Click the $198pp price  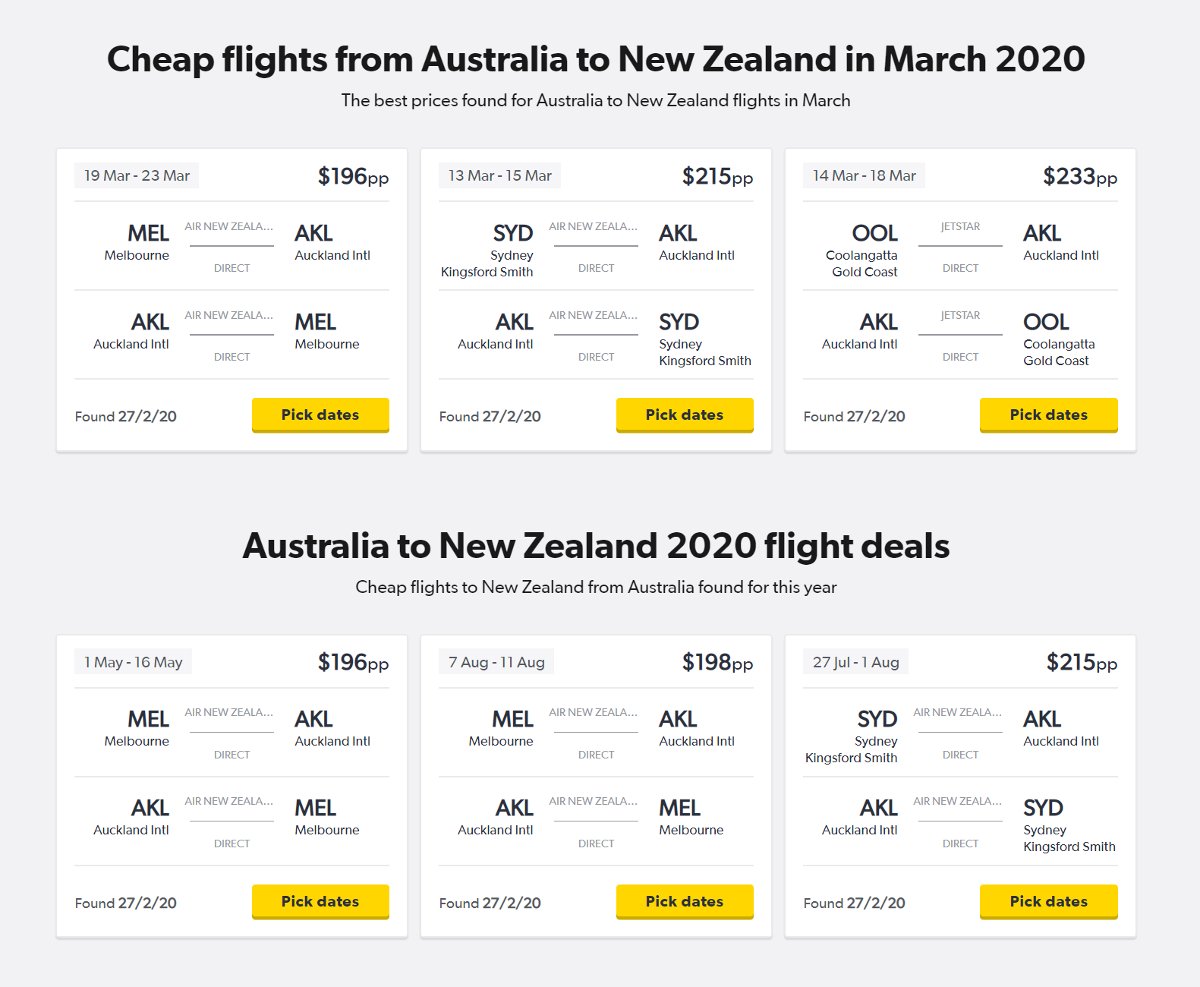[x=717, y=663]
